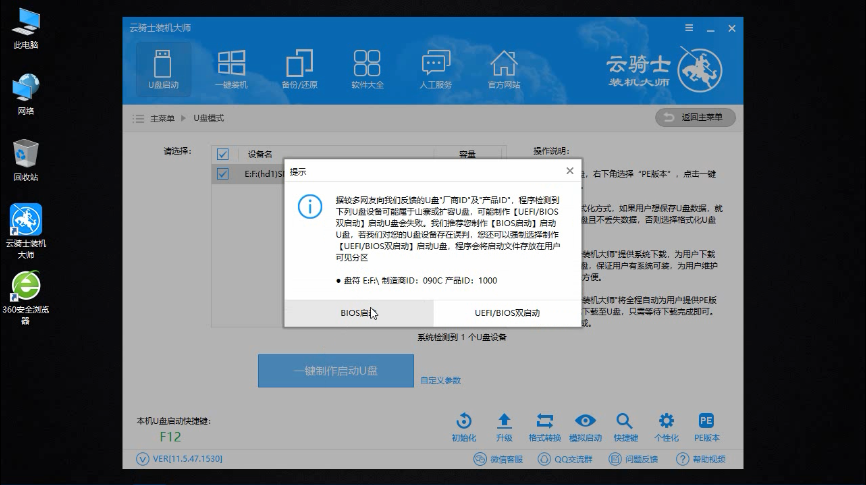Select 360安全浏览器 desktop shortcut
The height and width of the screenshot is (485, 866).
(x=26, y=297)
